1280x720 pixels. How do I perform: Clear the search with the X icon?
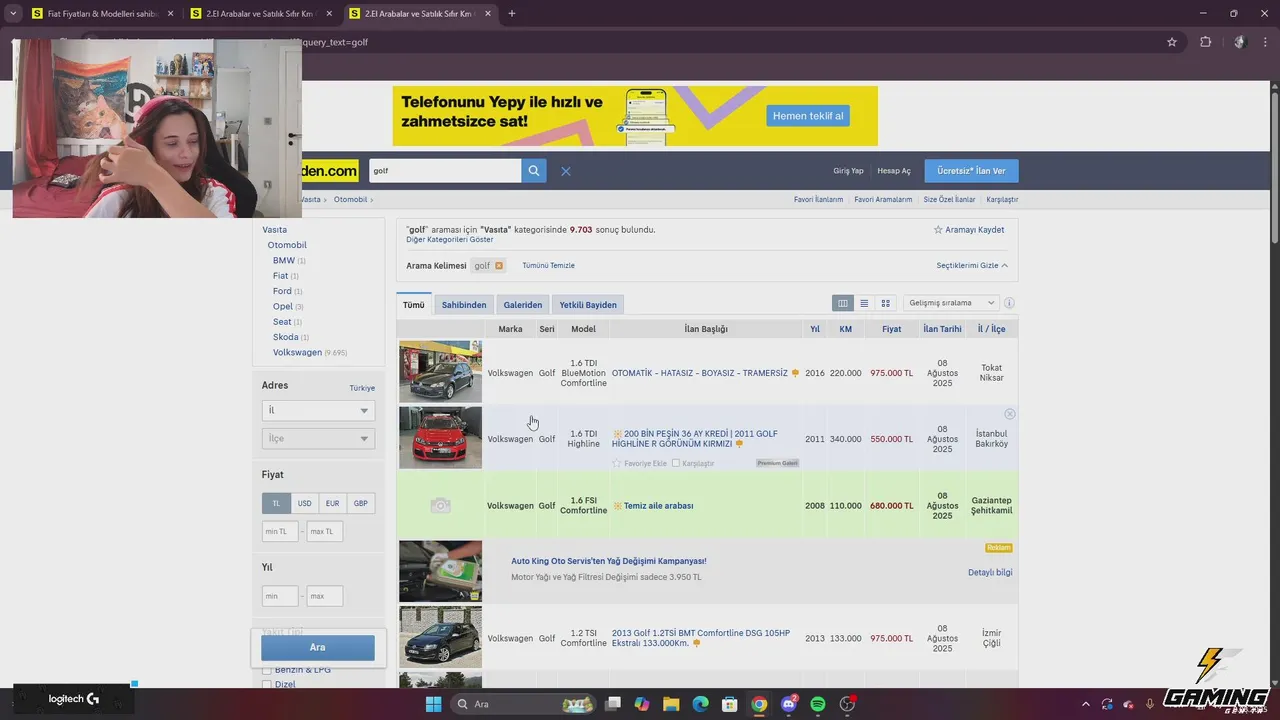pyautogui.click(x=566, y=171)
